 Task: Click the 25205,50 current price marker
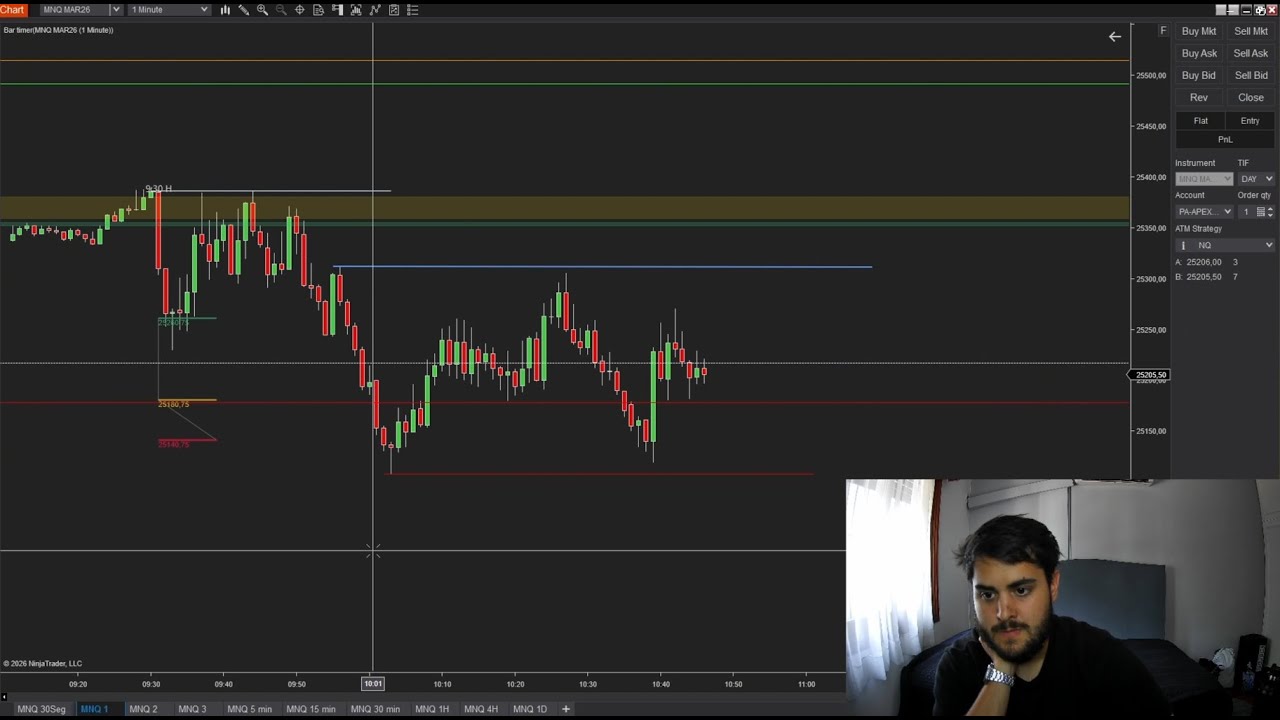click(x=1150, y=375)
